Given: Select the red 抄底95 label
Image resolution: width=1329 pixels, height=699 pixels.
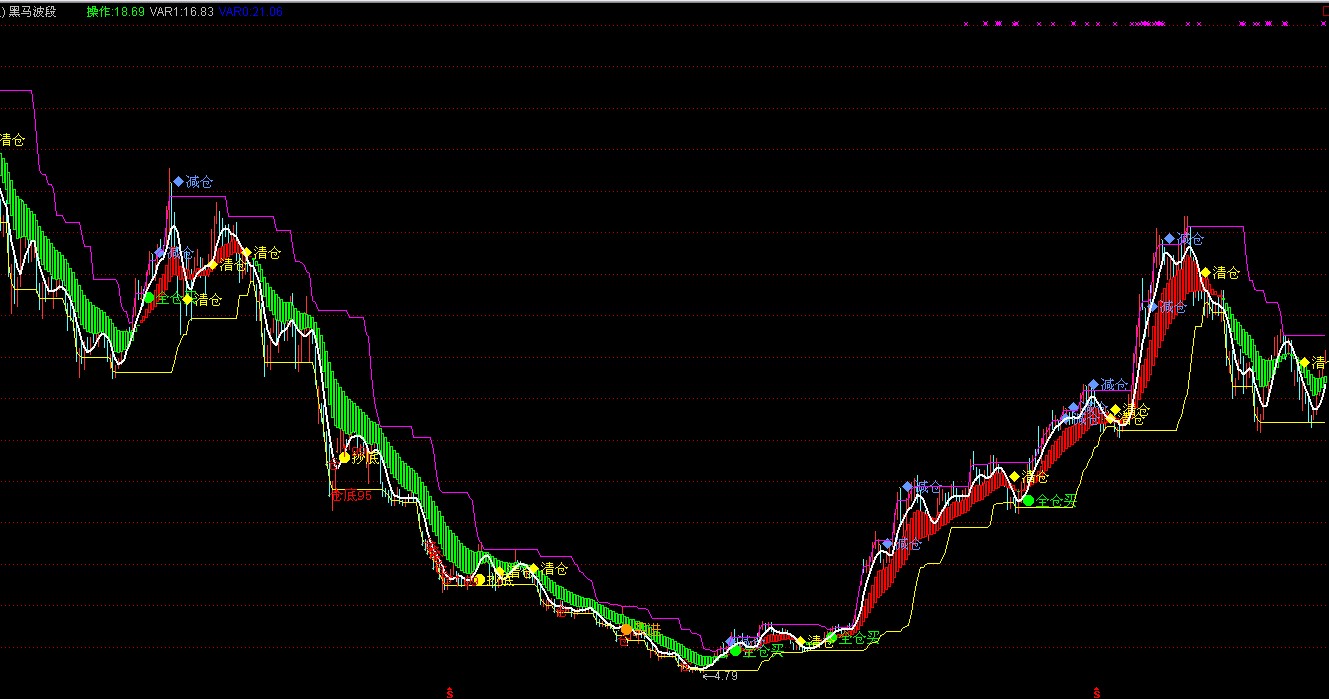Looking at the screenshot, I should (x=351, y=495).
